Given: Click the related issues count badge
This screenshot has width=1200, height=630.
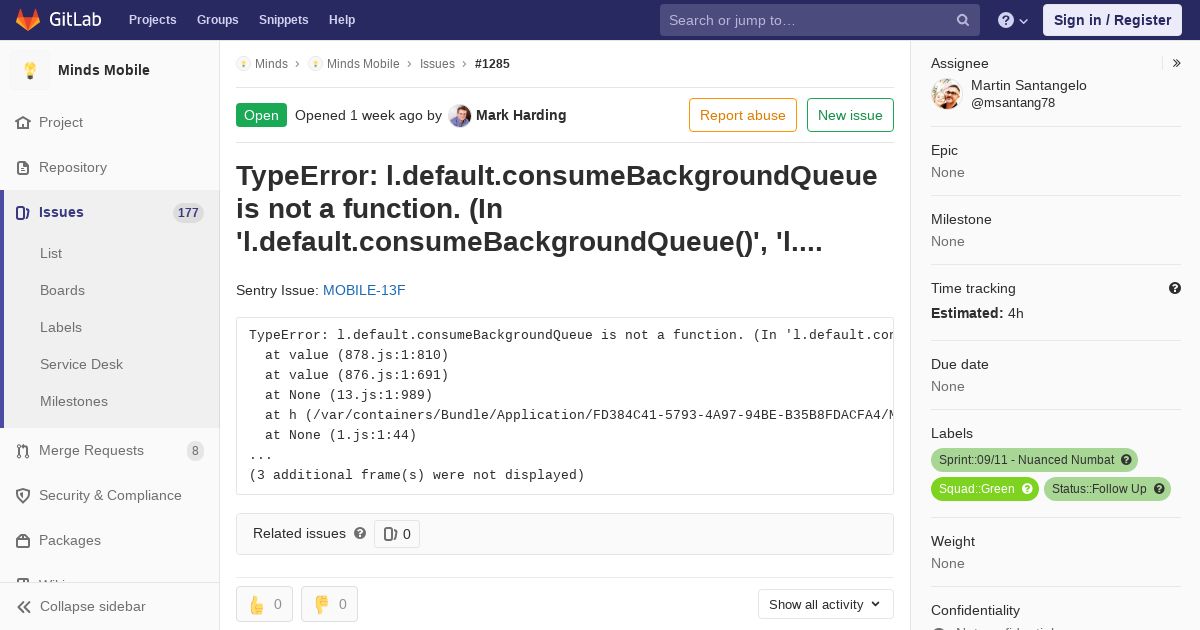Looking at the screenshot, I should 397,534.
